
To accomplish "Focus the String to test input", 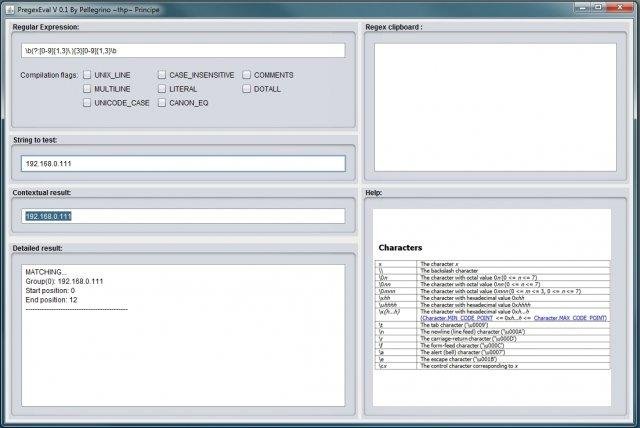I will [x=183, y=164].
